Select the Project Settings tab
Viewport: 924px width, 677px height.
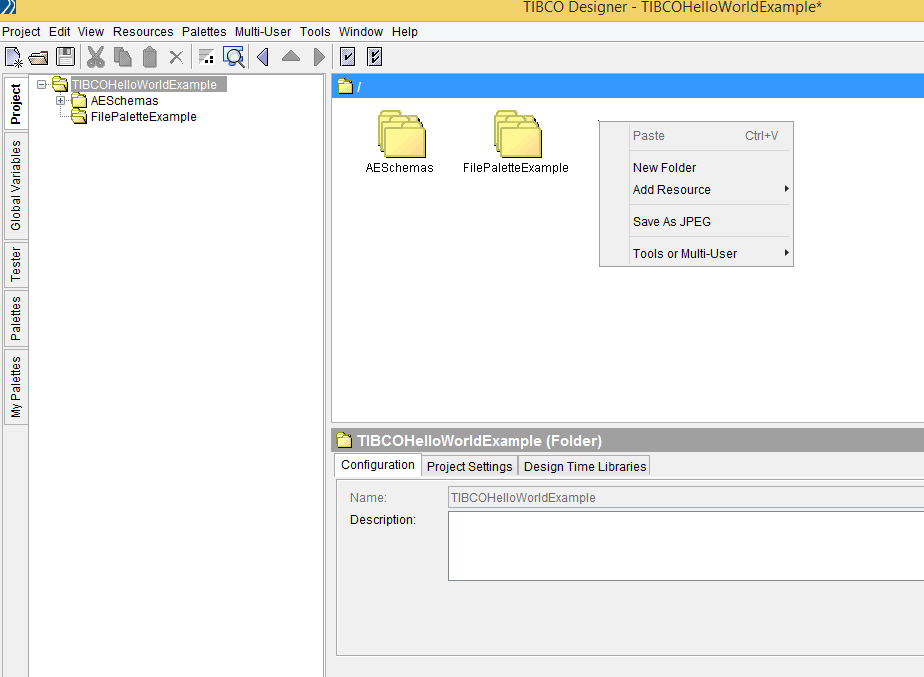[470, 467]
